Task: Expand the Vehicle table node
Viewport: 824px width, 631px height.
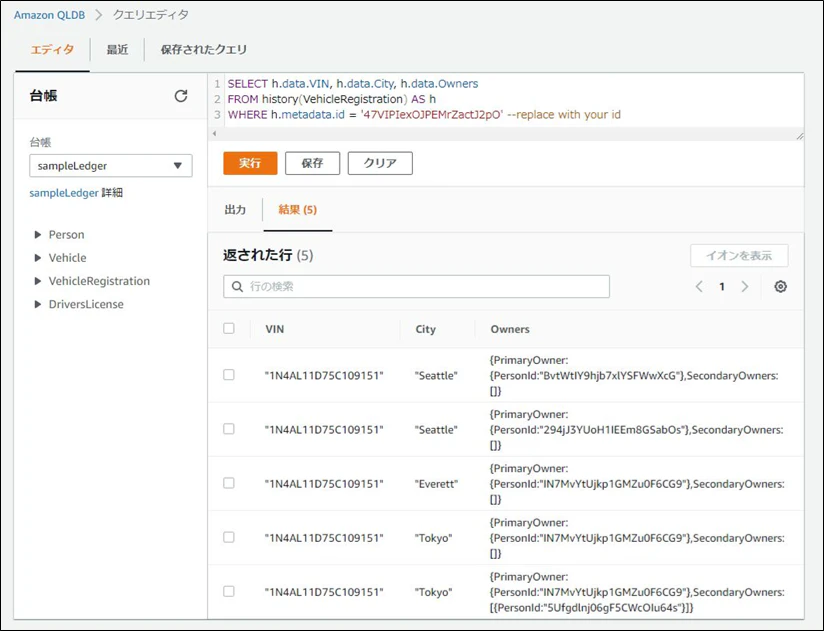Action: [x=37, y=257]
